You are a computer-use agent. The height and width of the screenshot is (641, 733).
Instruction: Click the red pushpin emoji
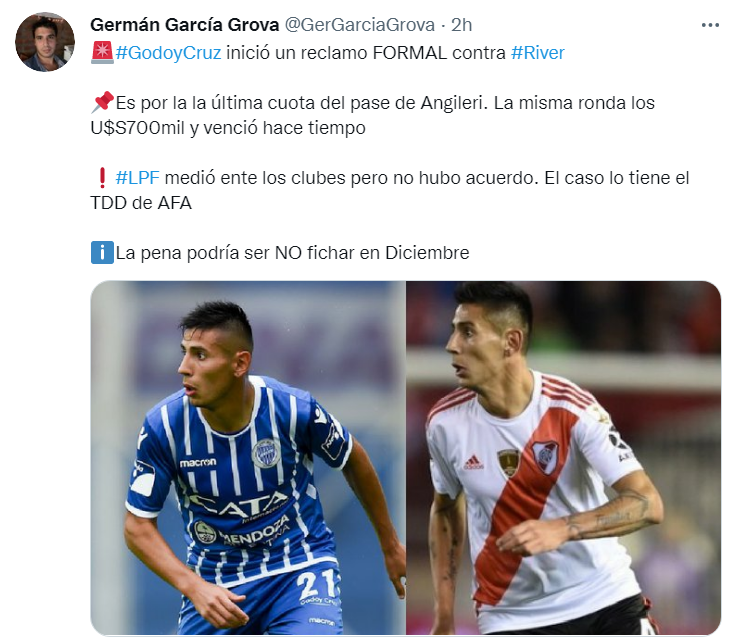[102, 102]
